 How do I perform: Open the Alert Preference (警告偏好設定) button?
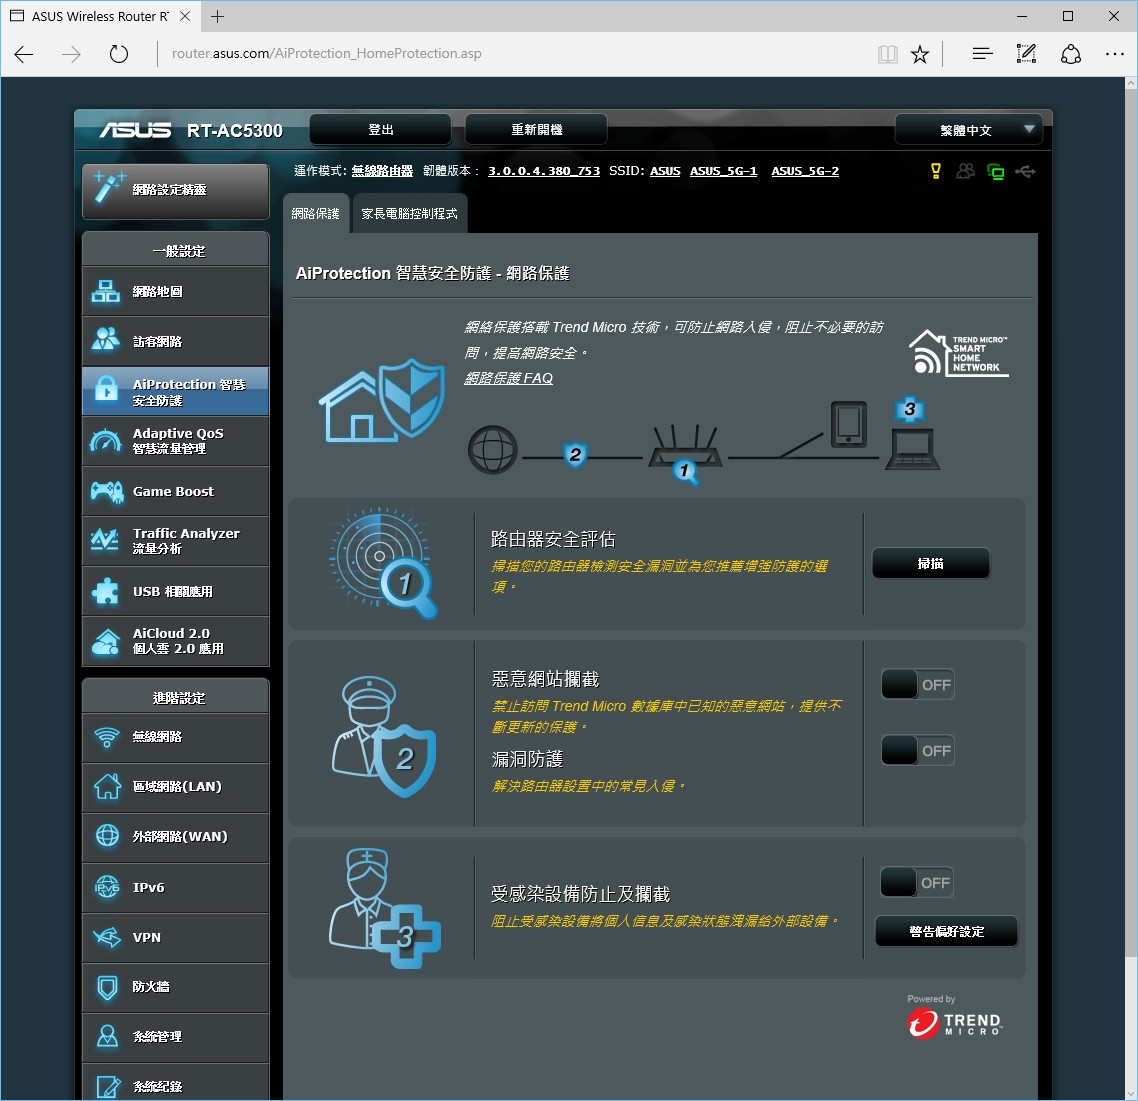946,931
